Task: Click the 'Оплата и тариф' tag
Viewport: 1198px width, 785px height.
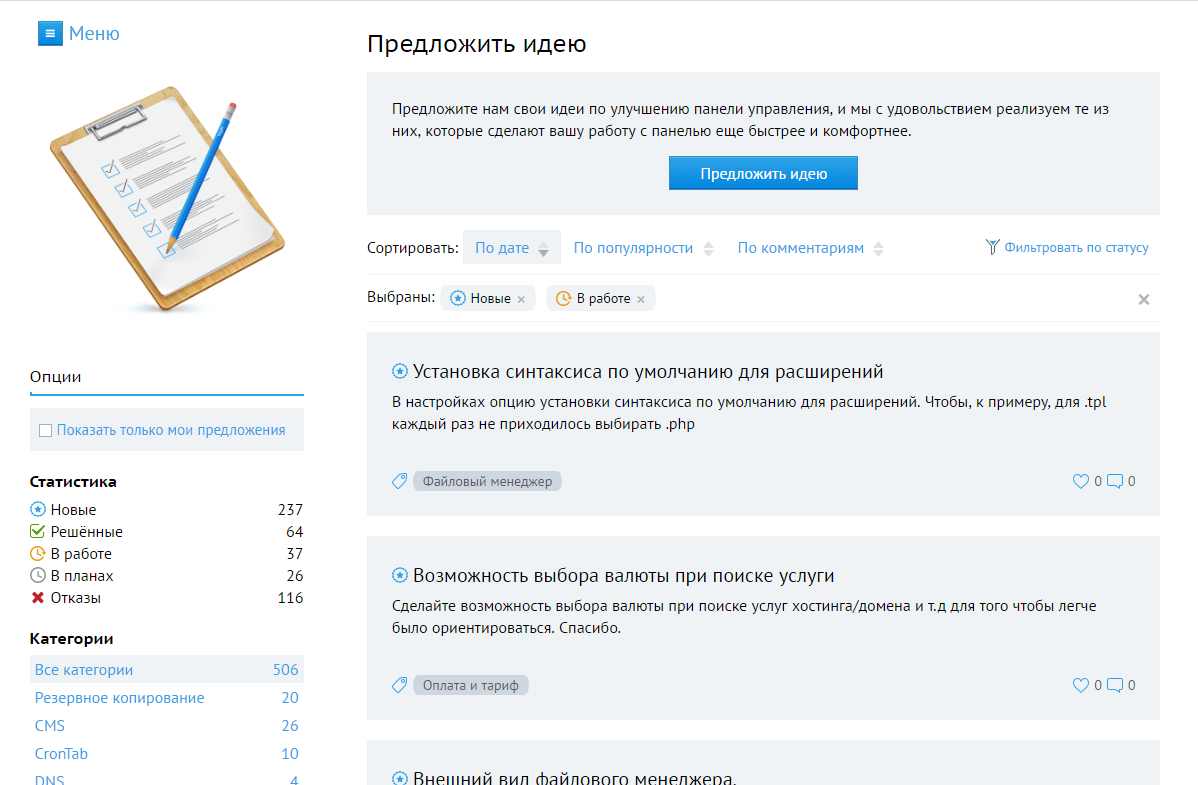Action: tap(470, 685)
